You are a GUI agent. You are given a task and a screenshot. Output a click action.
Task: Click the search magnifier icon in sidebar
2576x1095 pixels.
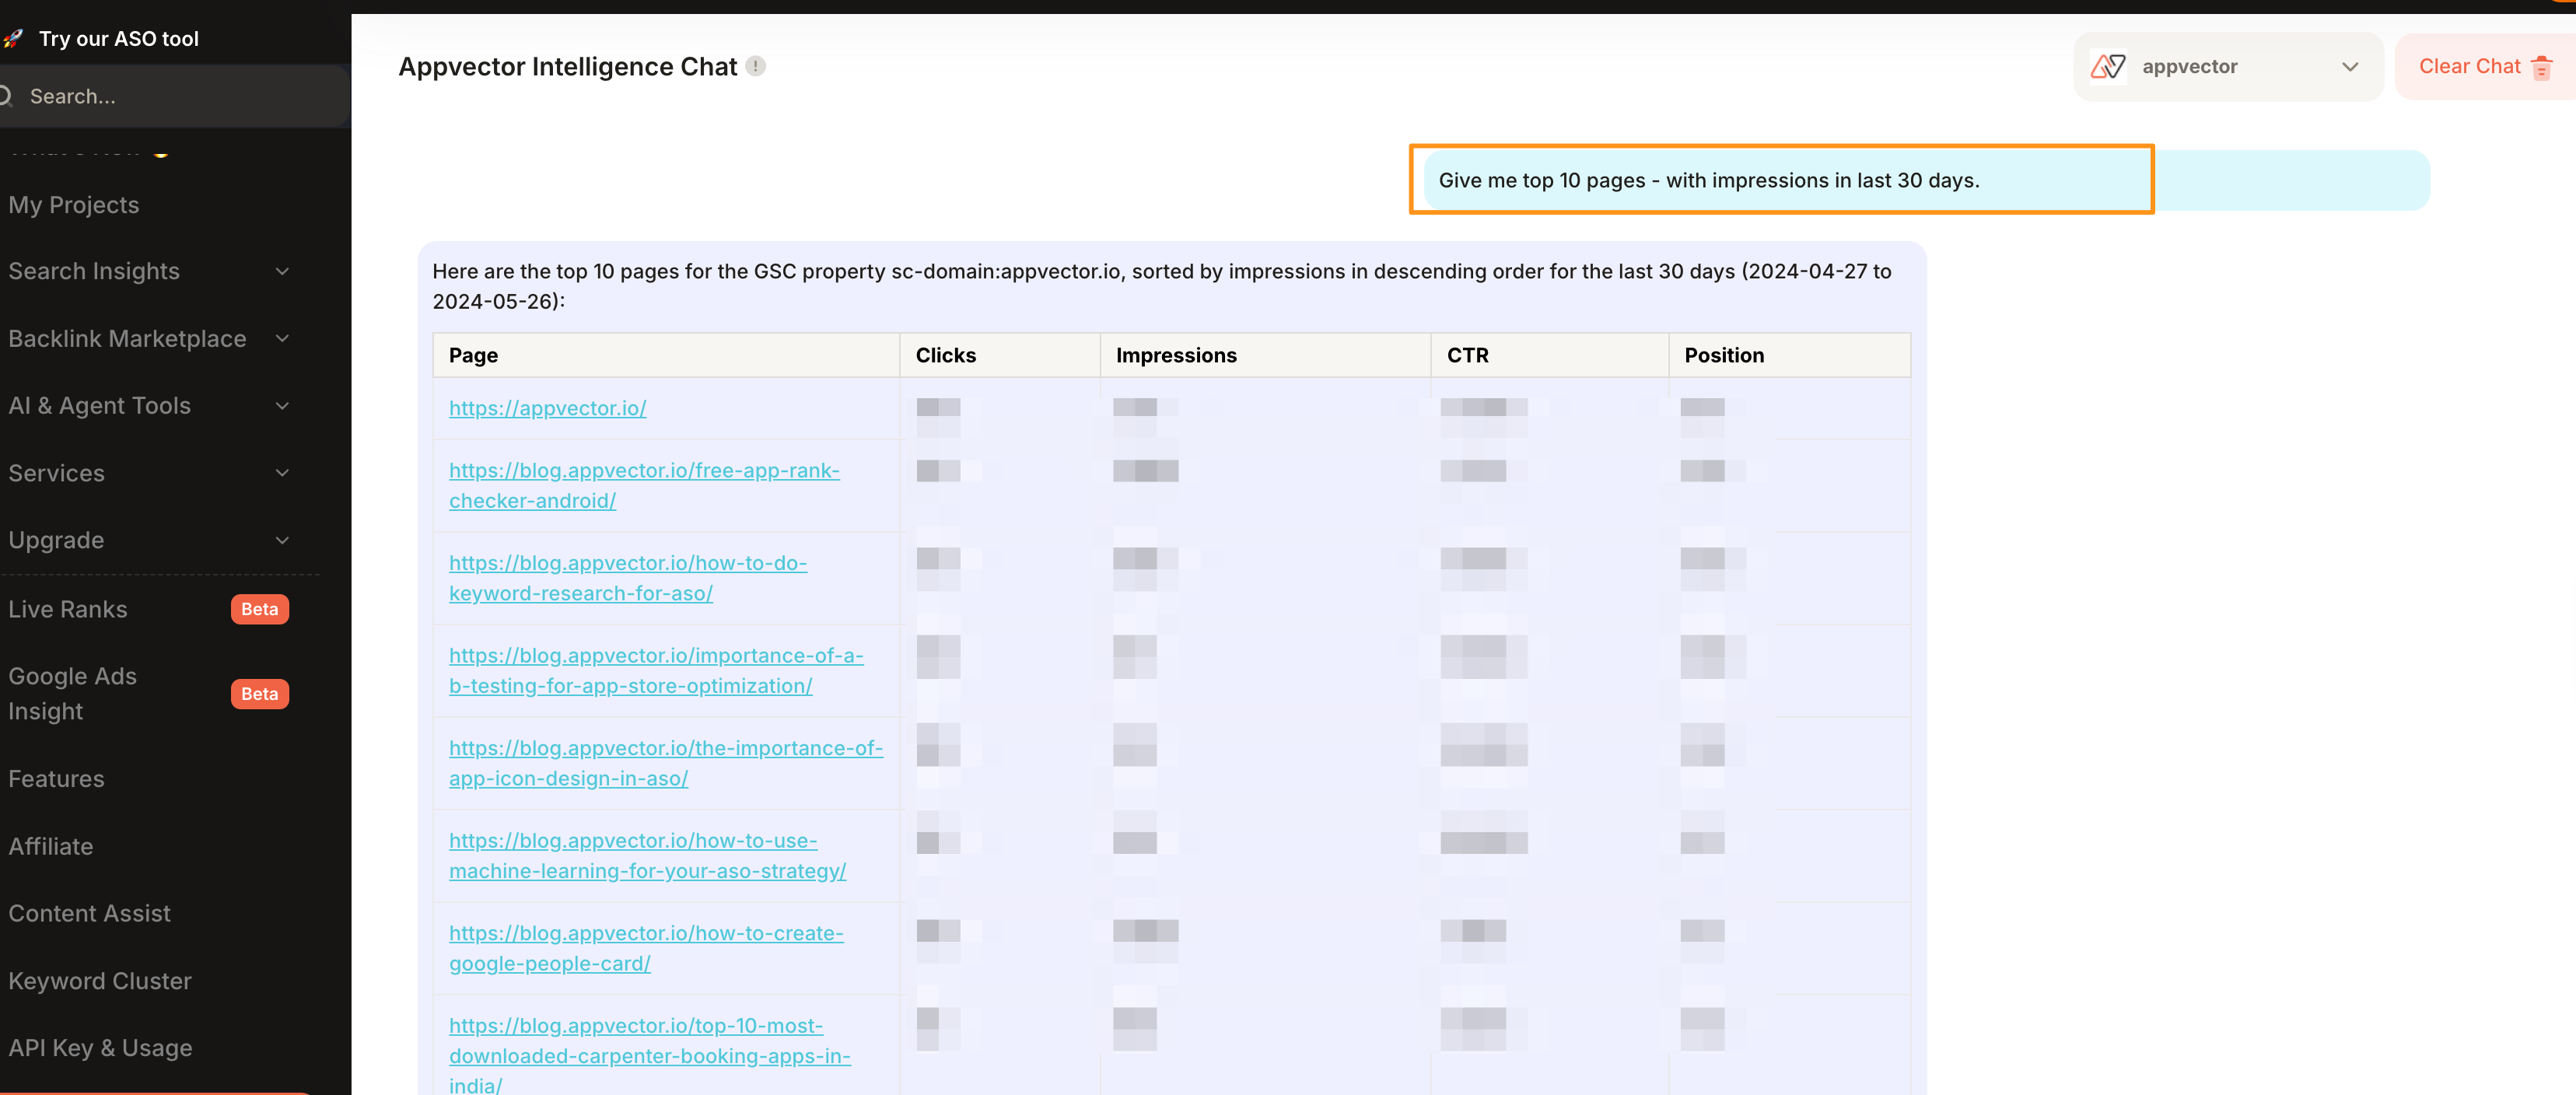point(5,96)
